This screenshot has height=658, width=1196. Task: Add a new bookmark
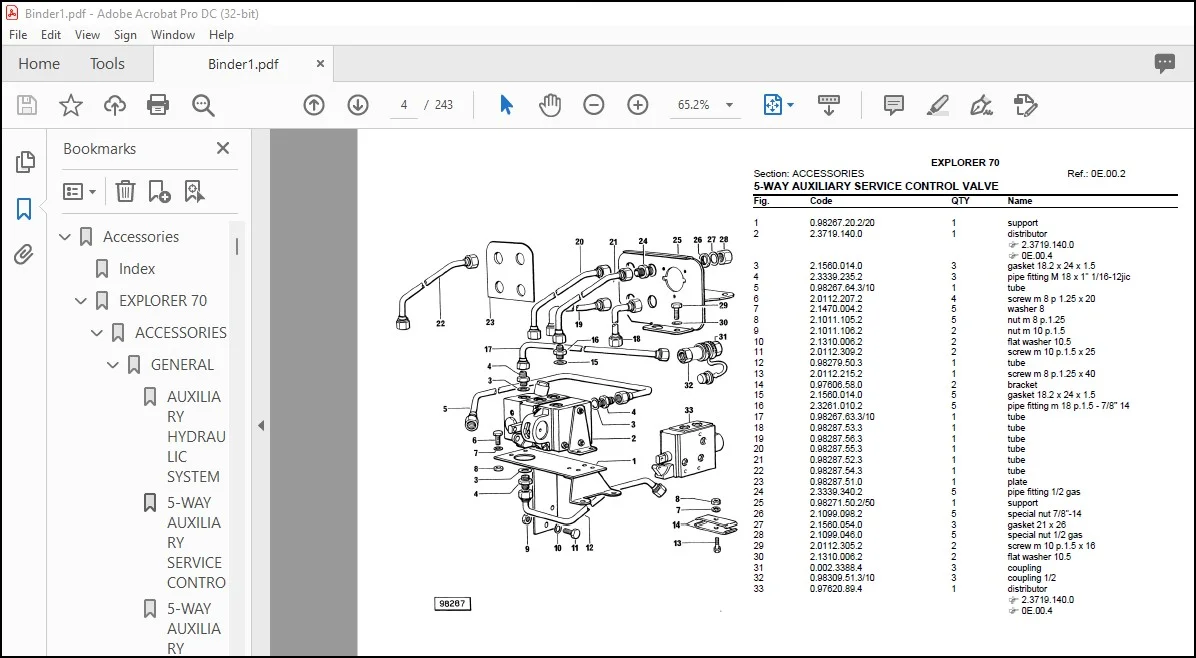pos(159,191)
